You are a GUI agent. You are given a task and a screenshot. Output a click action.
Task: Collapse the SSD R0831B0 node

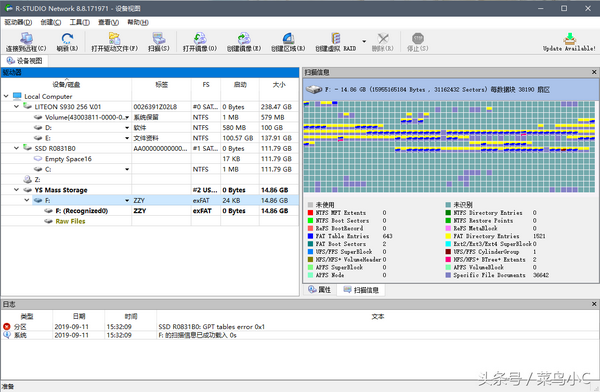tap(16, 148)
